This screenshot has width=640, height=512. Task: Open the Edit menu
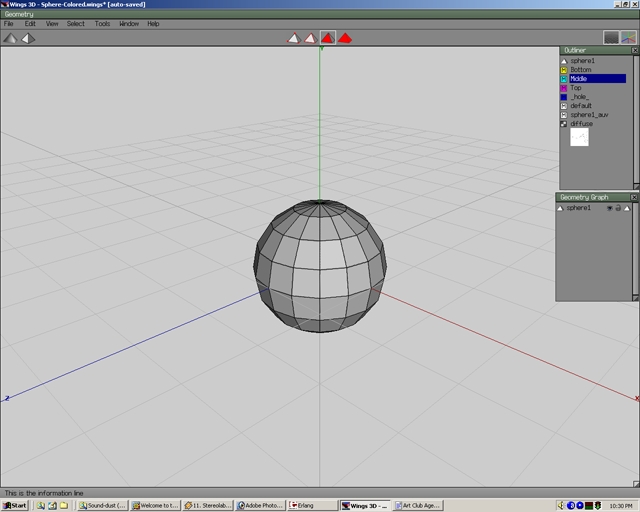[30, 24]
